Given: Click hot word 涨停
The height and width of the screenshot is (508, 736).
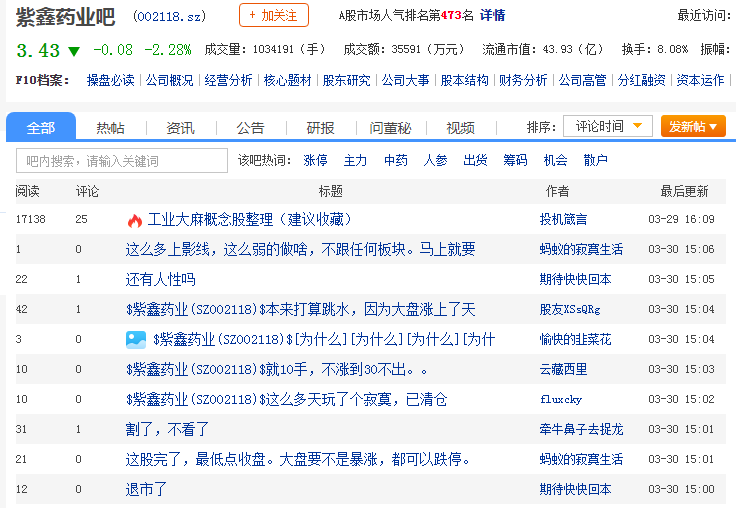Looking at the screenshot, I should (315, 161).
